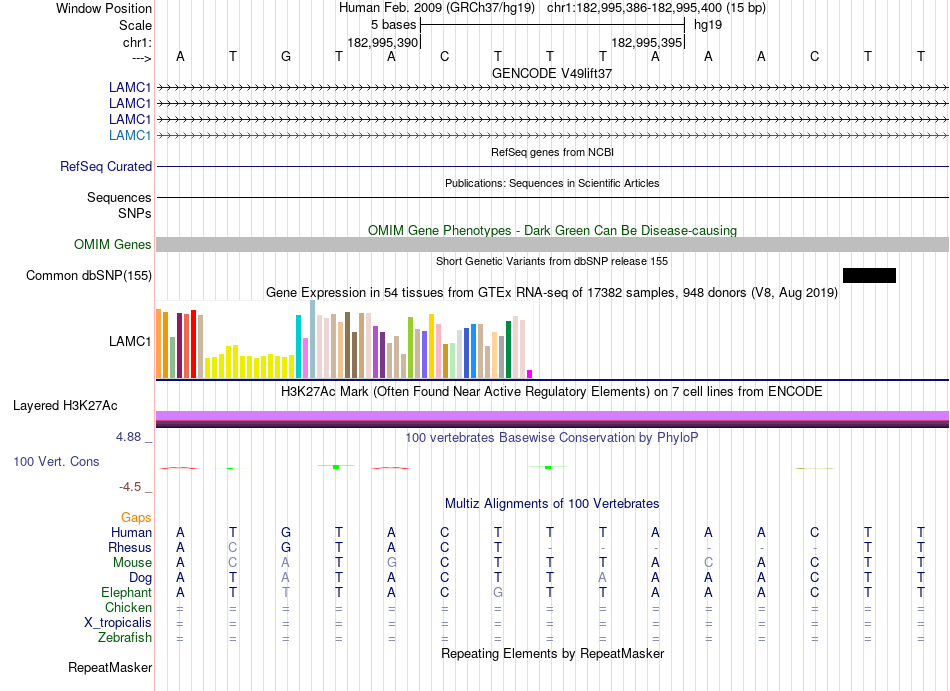Click the Sequences track label
This screenshot has height=691, width=950.
[119, 197]
